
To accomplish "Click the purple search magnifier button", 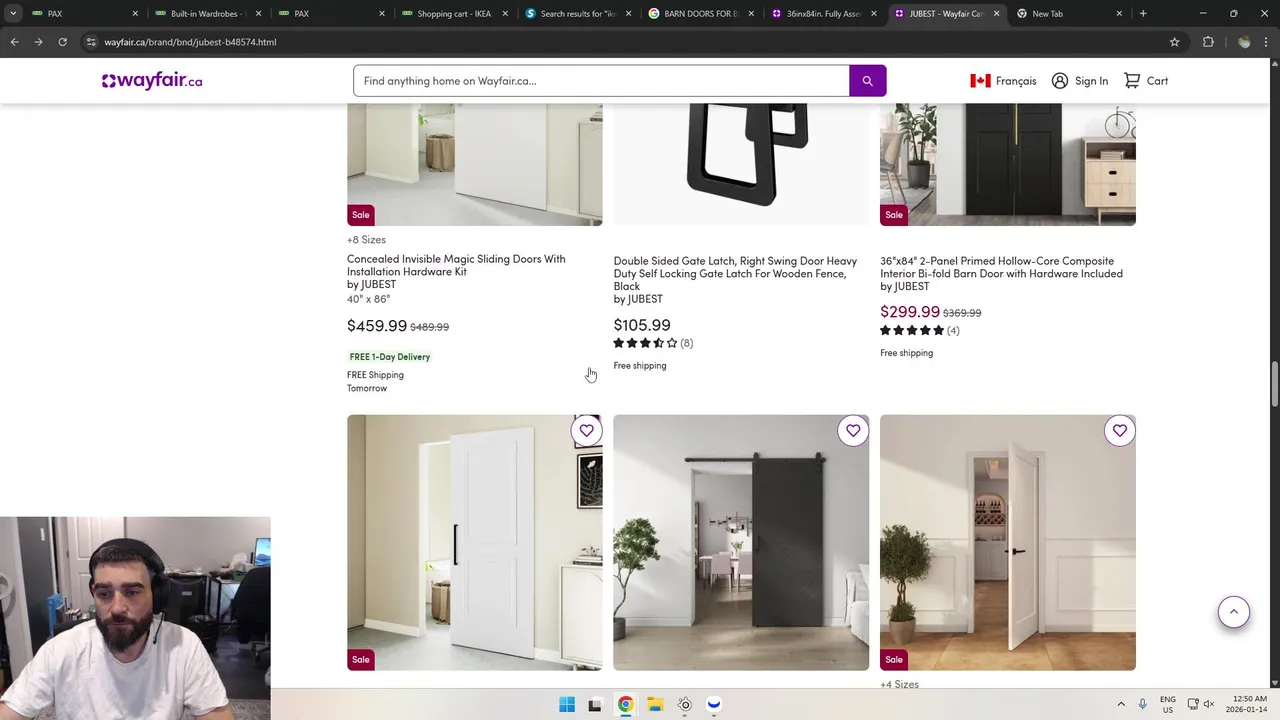I will click(x=867, y=81).
